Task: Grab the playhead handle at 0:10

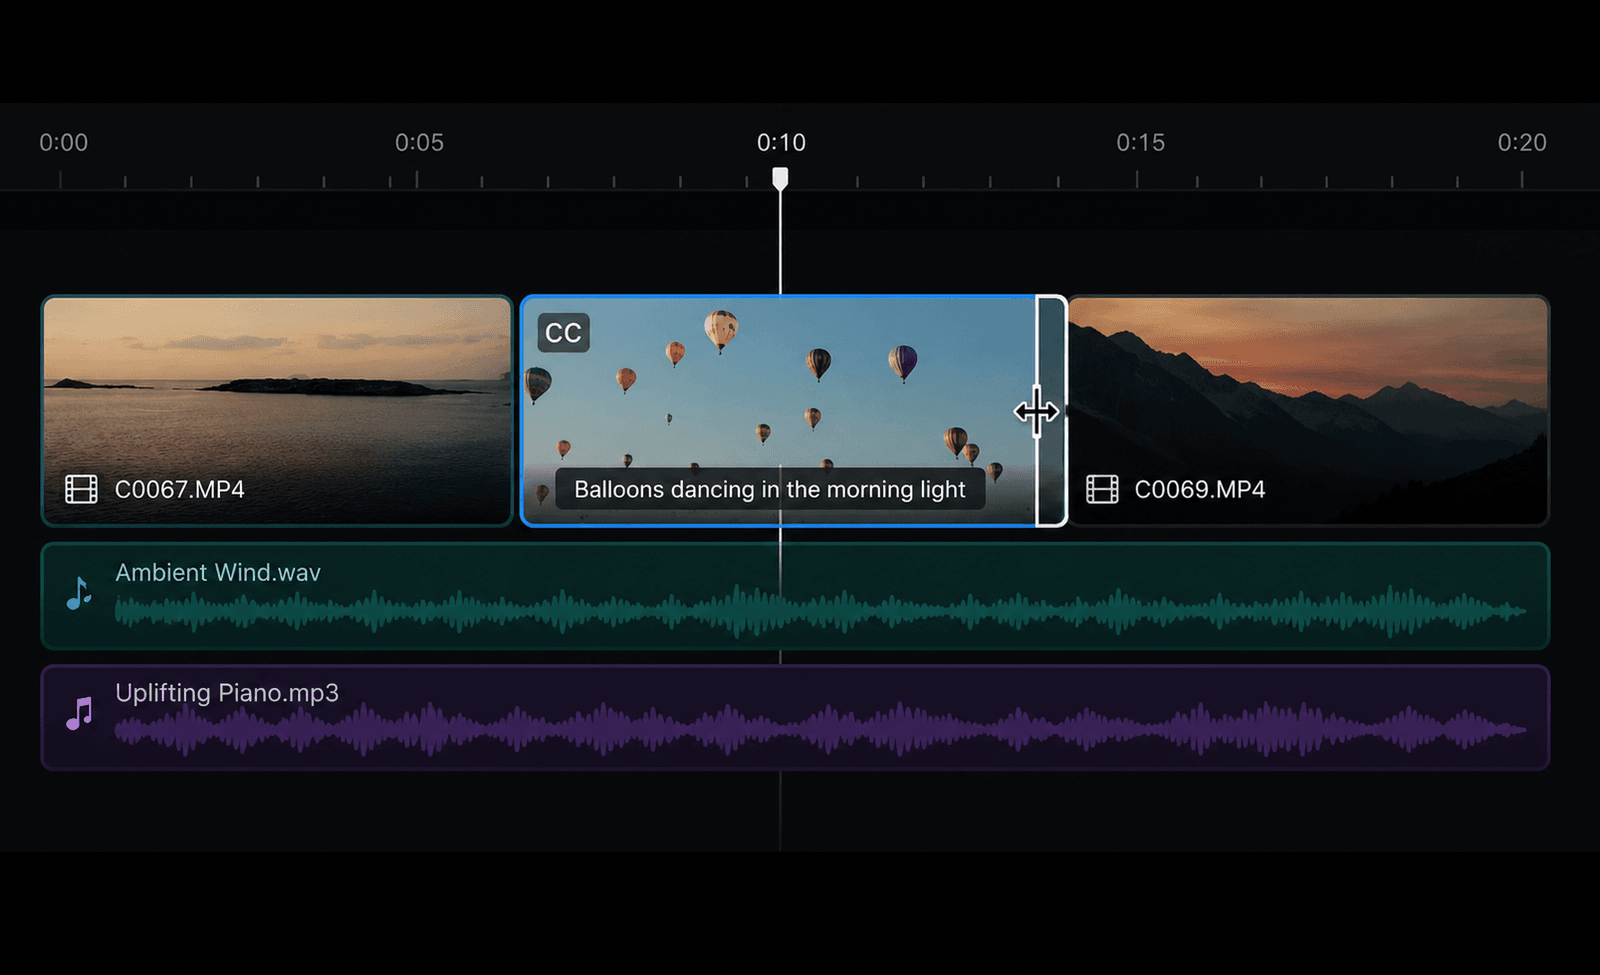Action: (x=780, y=179)
